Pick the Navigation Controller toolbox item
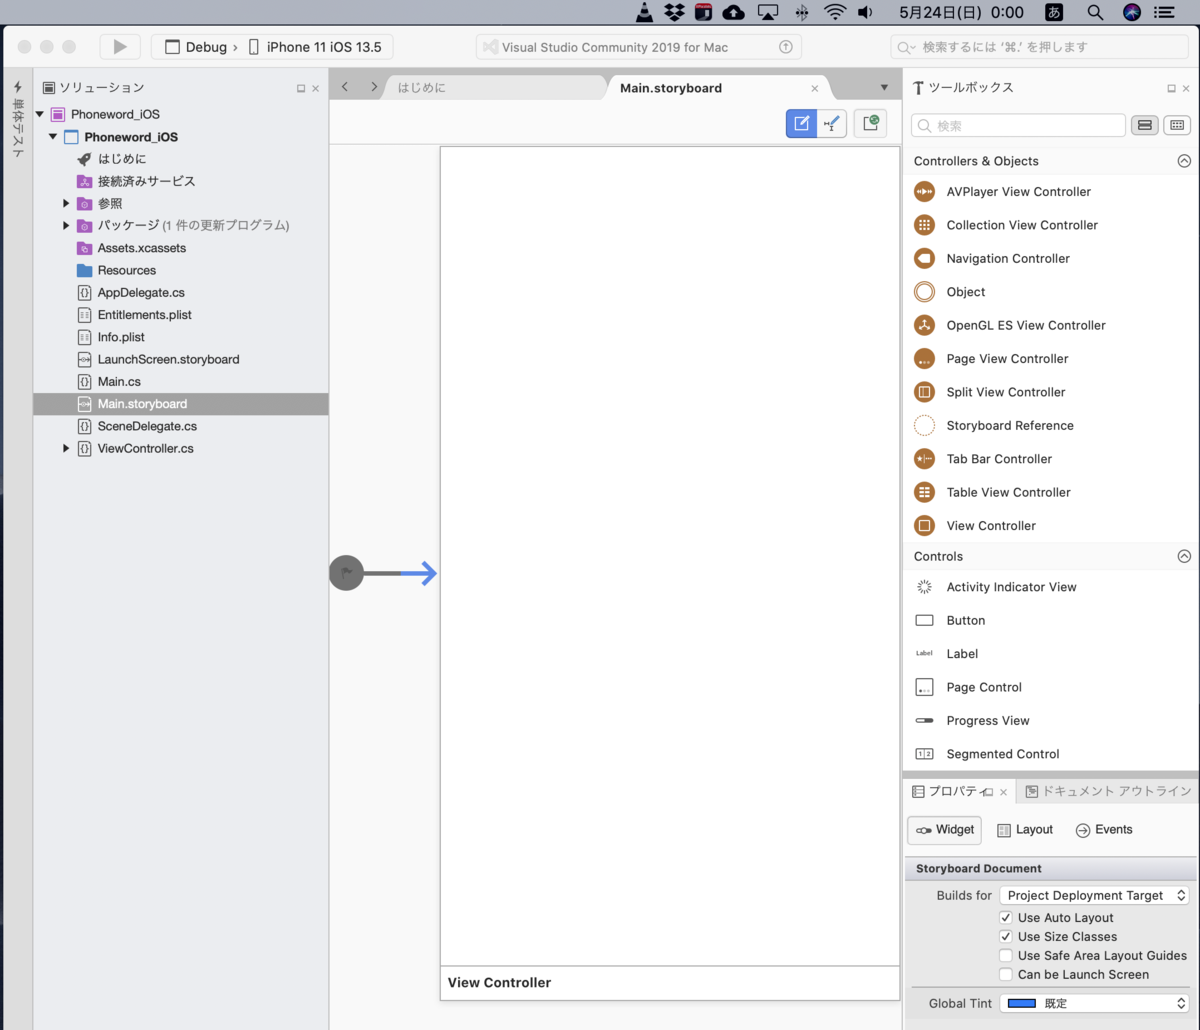 pyautogui.click(x=1008, y=259)
